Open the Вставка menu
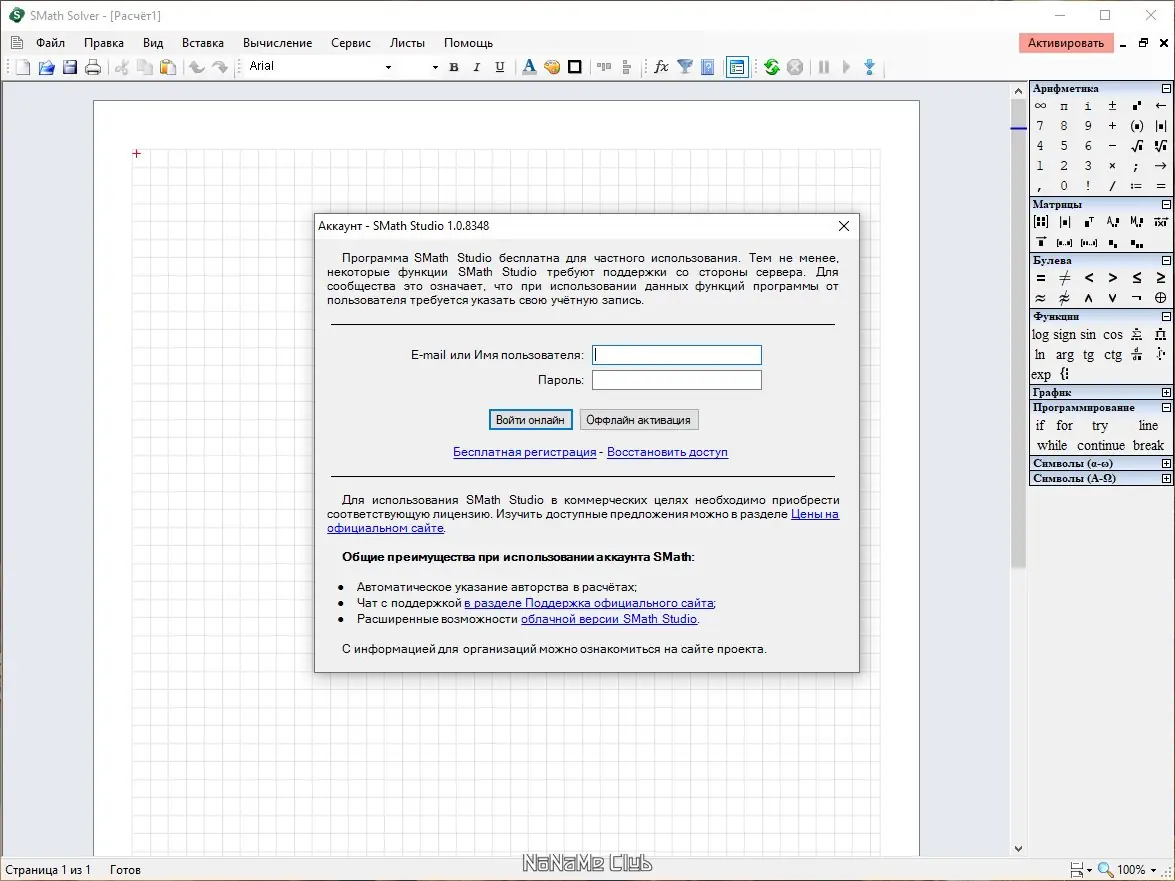The image size is (1175, 881). [203, 43]
